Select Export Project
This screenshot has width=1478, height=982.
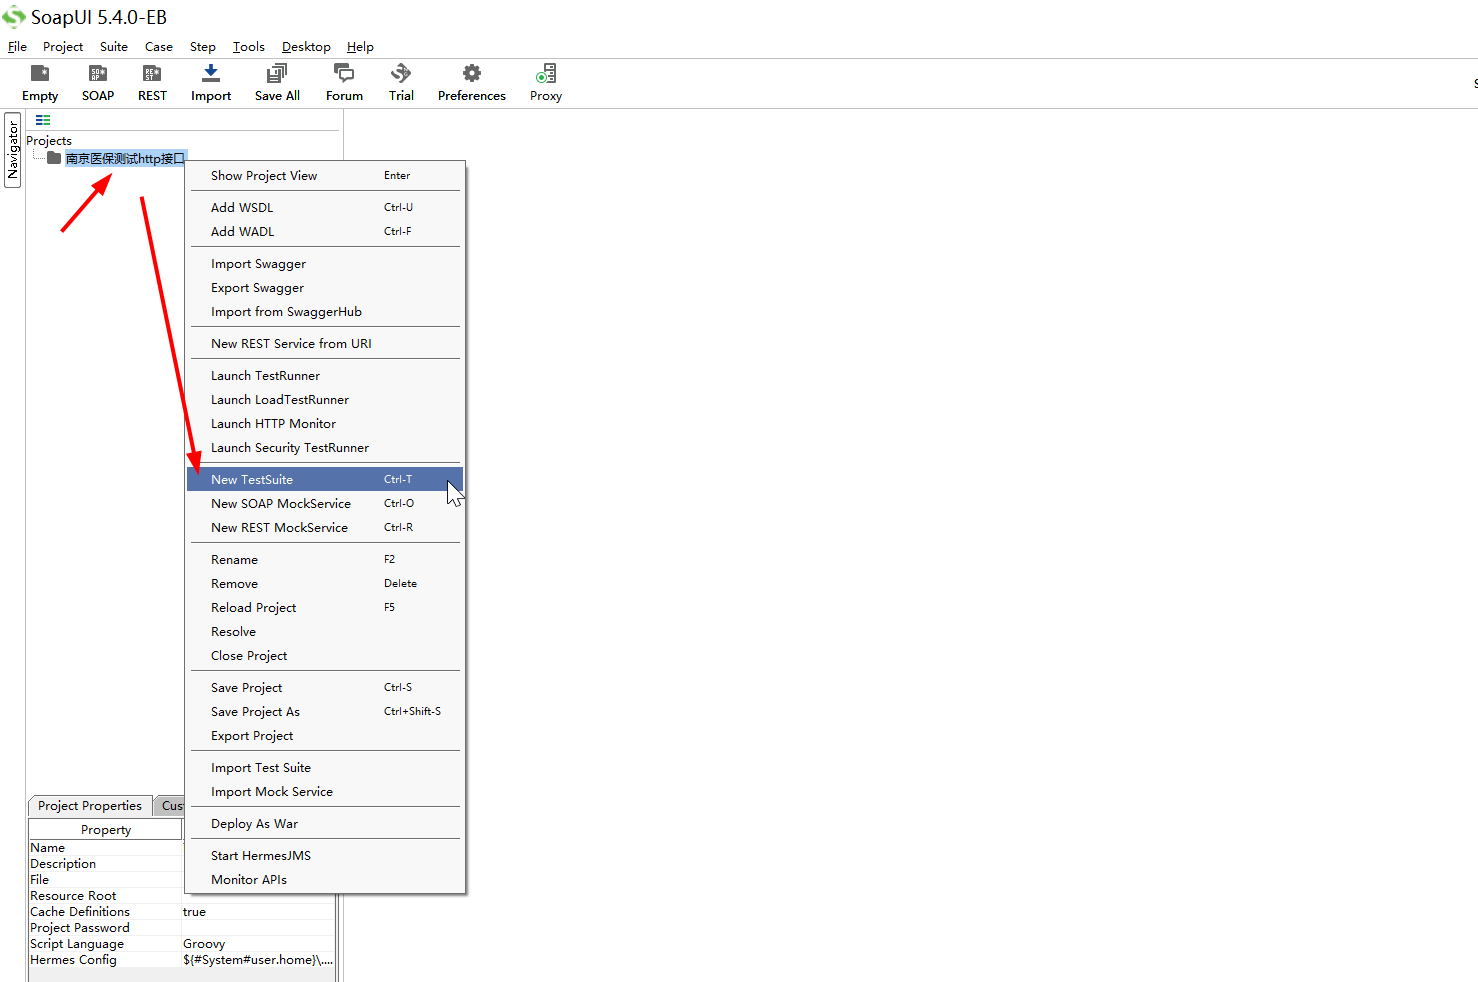[x=325, y=735]
